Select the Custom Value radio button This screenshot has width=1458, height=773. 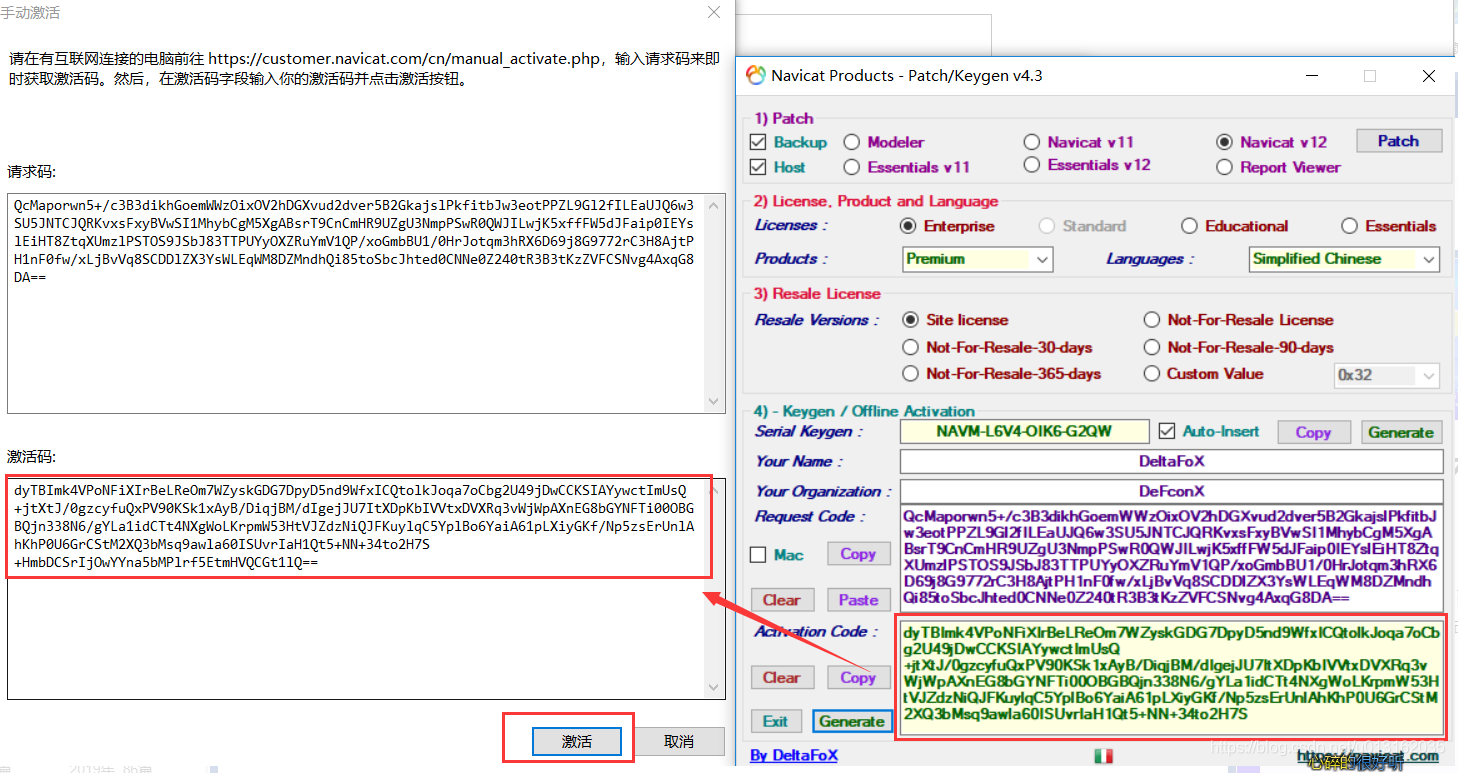(1152, 374)
